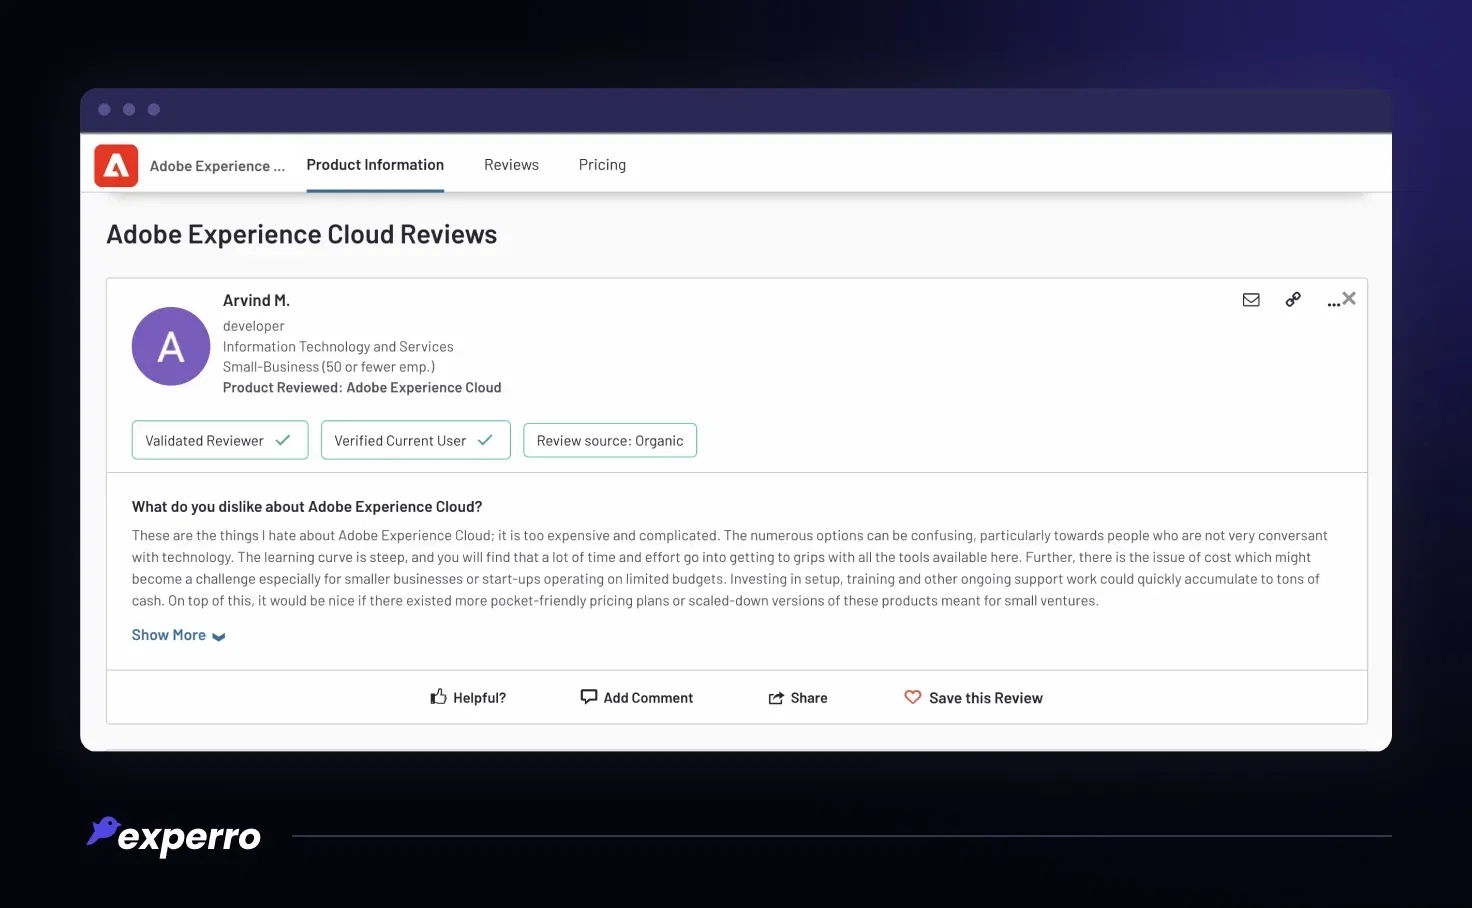
Task: Open the three-dots more options menu
Action: (x=1333, y=302)
